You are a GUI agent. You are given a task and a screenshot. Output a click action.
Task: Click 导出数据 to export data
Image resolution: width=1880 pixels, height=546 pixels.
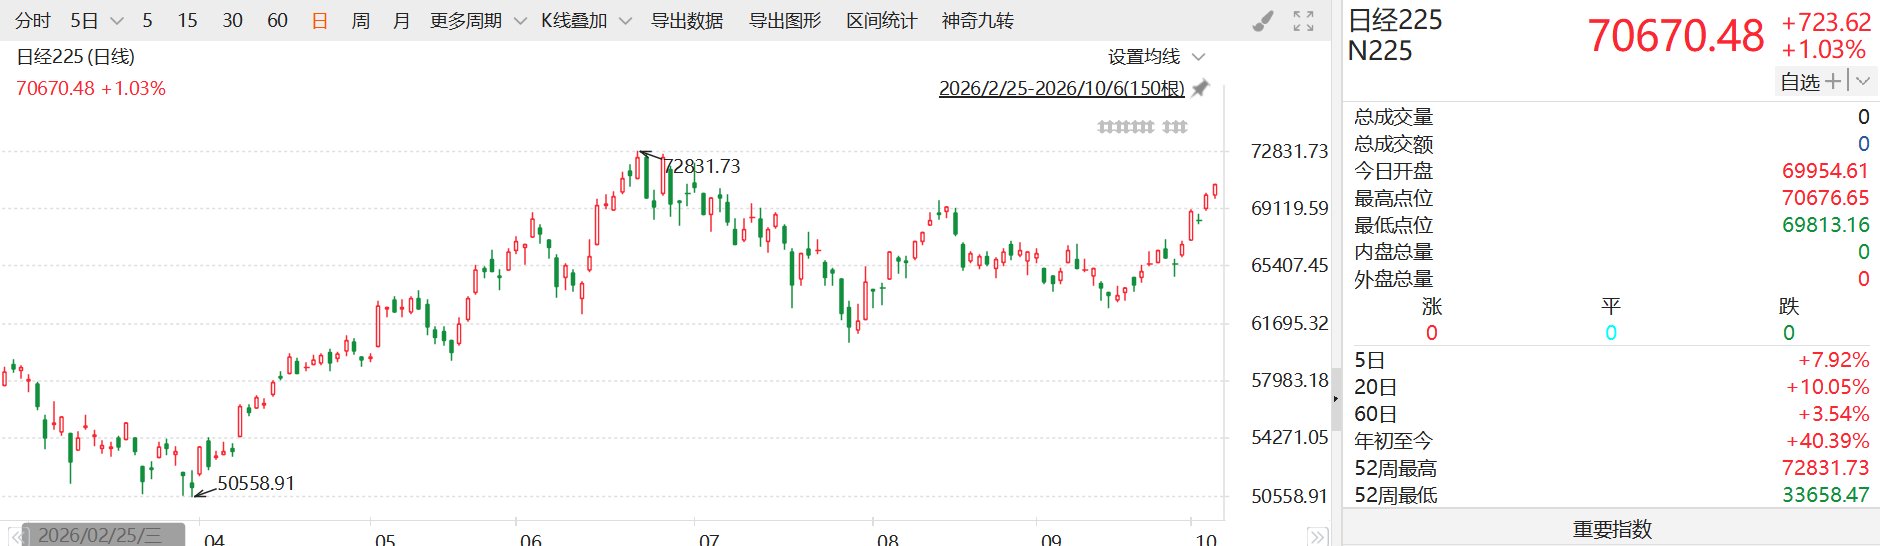pyautogui.click(x=687, y=21)
